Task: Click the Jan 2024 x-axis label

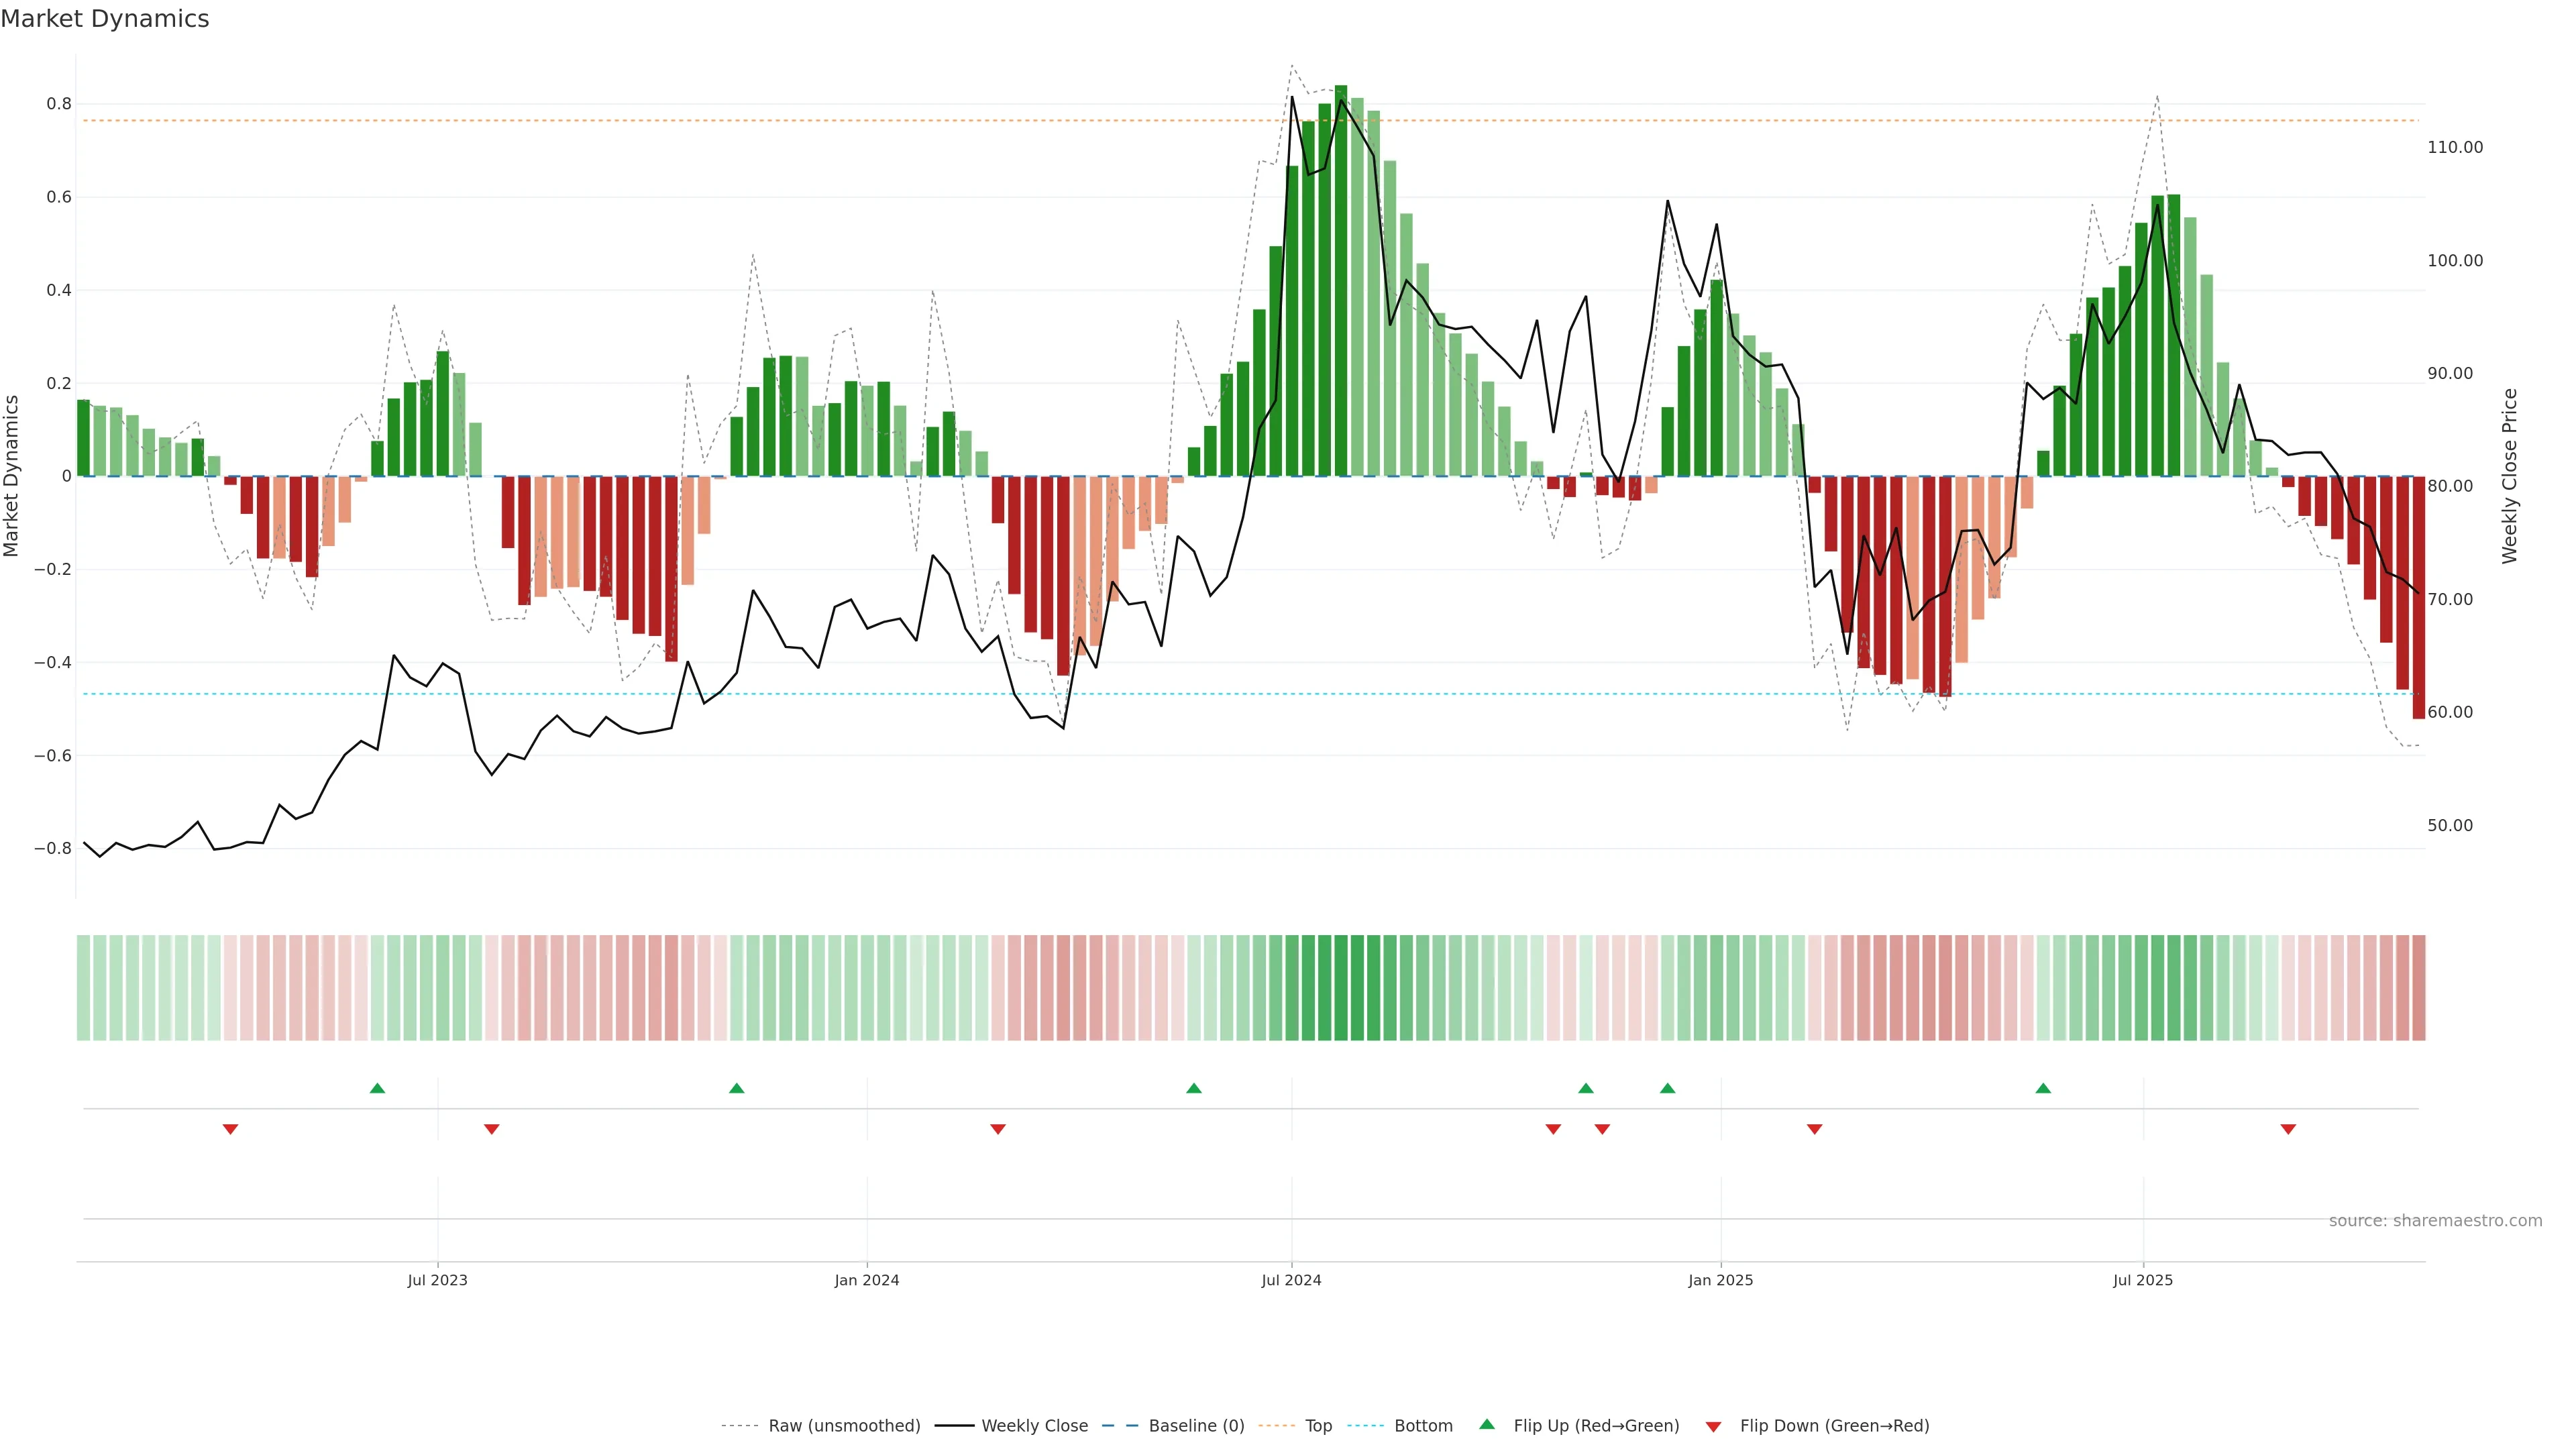Action: point(866,1281)
